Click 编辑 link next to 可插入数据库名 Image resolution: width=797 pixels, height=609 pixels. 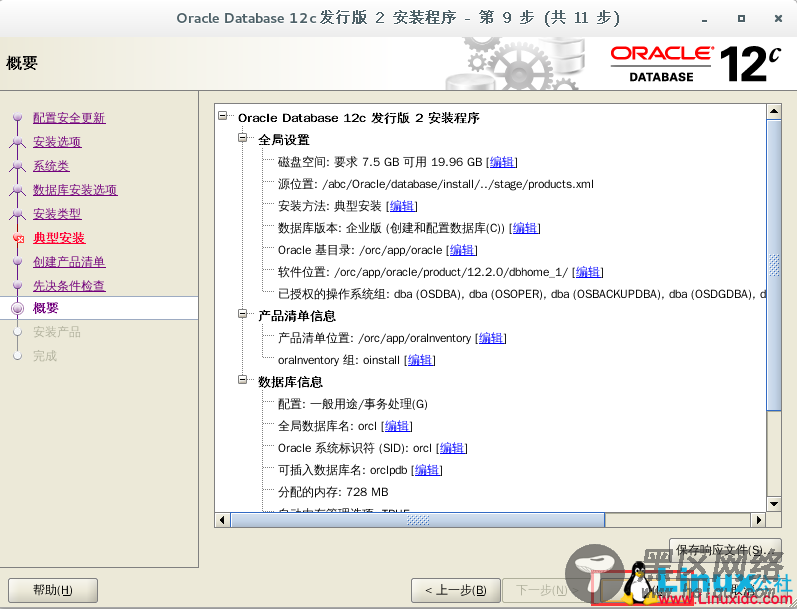coord(426,470)
